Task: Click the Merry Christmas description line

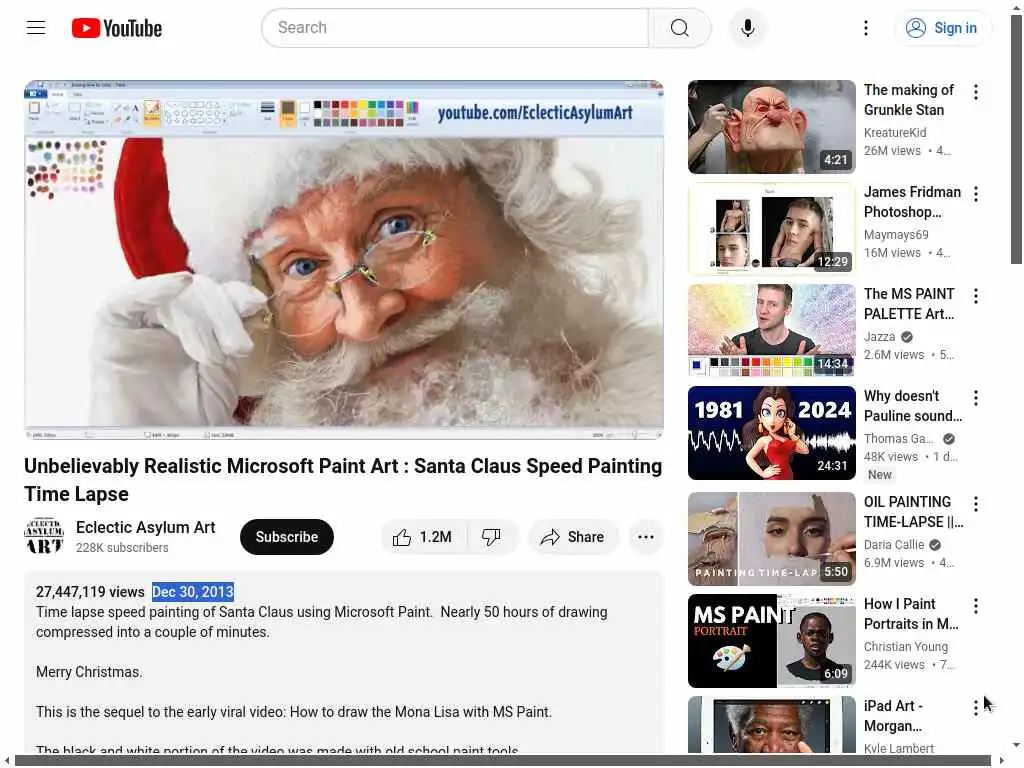Action: tap(89, 672)
